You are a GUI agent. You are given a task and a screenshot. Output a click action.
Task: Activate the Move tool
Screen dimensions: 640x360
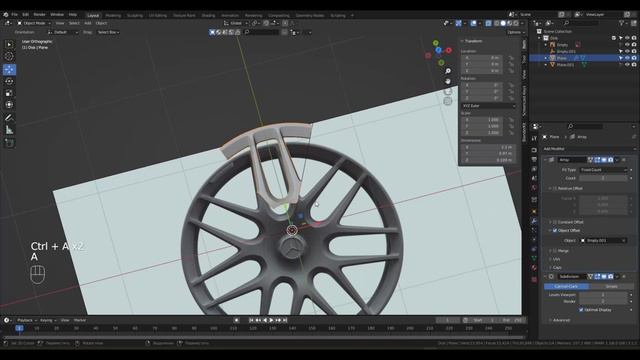9,69
